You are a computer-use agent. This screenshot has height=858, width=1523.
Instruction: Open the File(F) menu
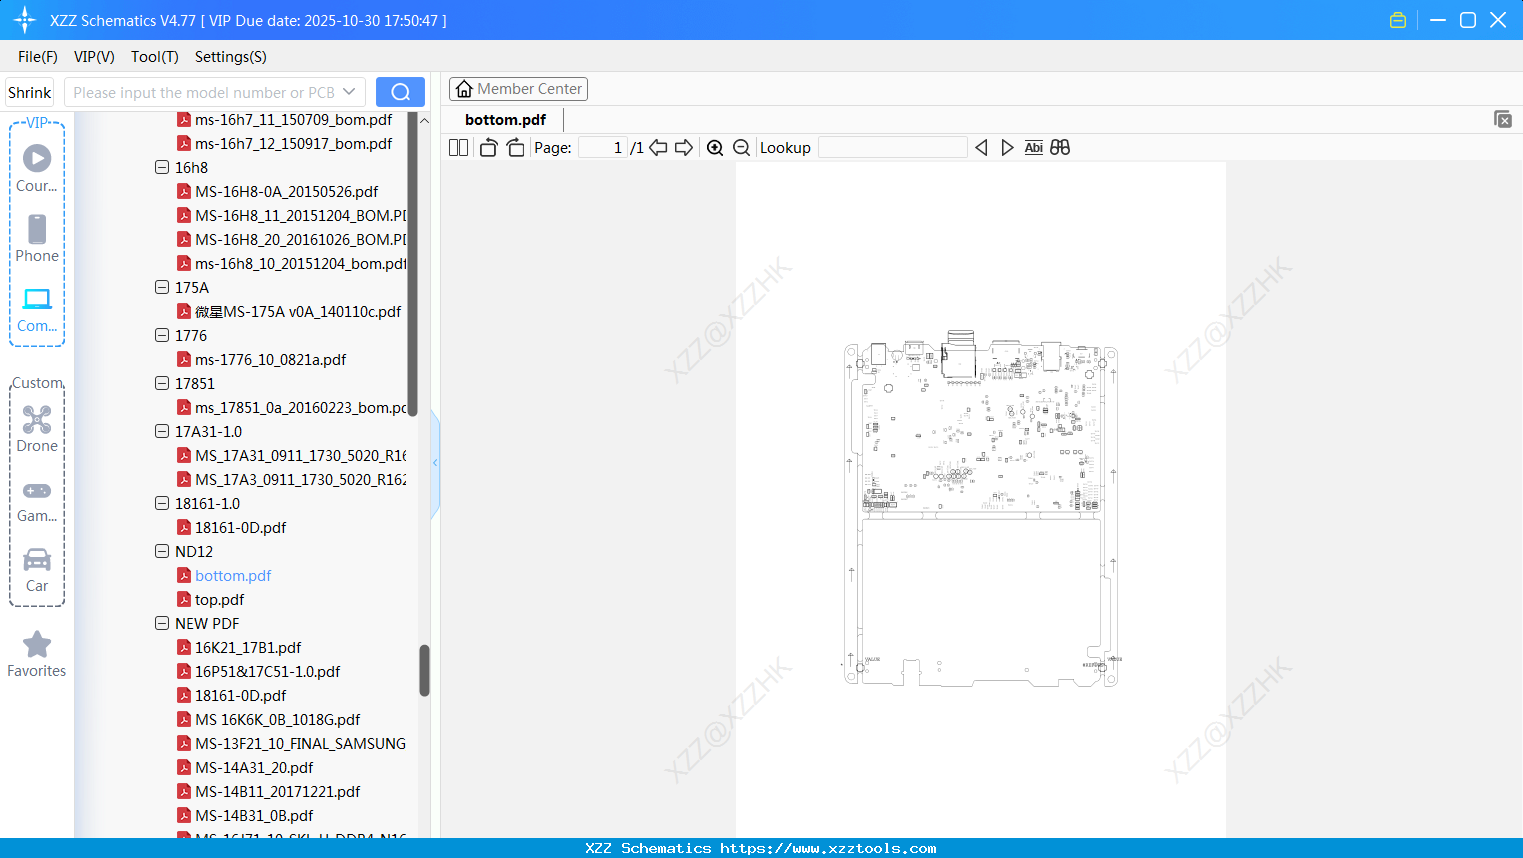click(38, 57)
